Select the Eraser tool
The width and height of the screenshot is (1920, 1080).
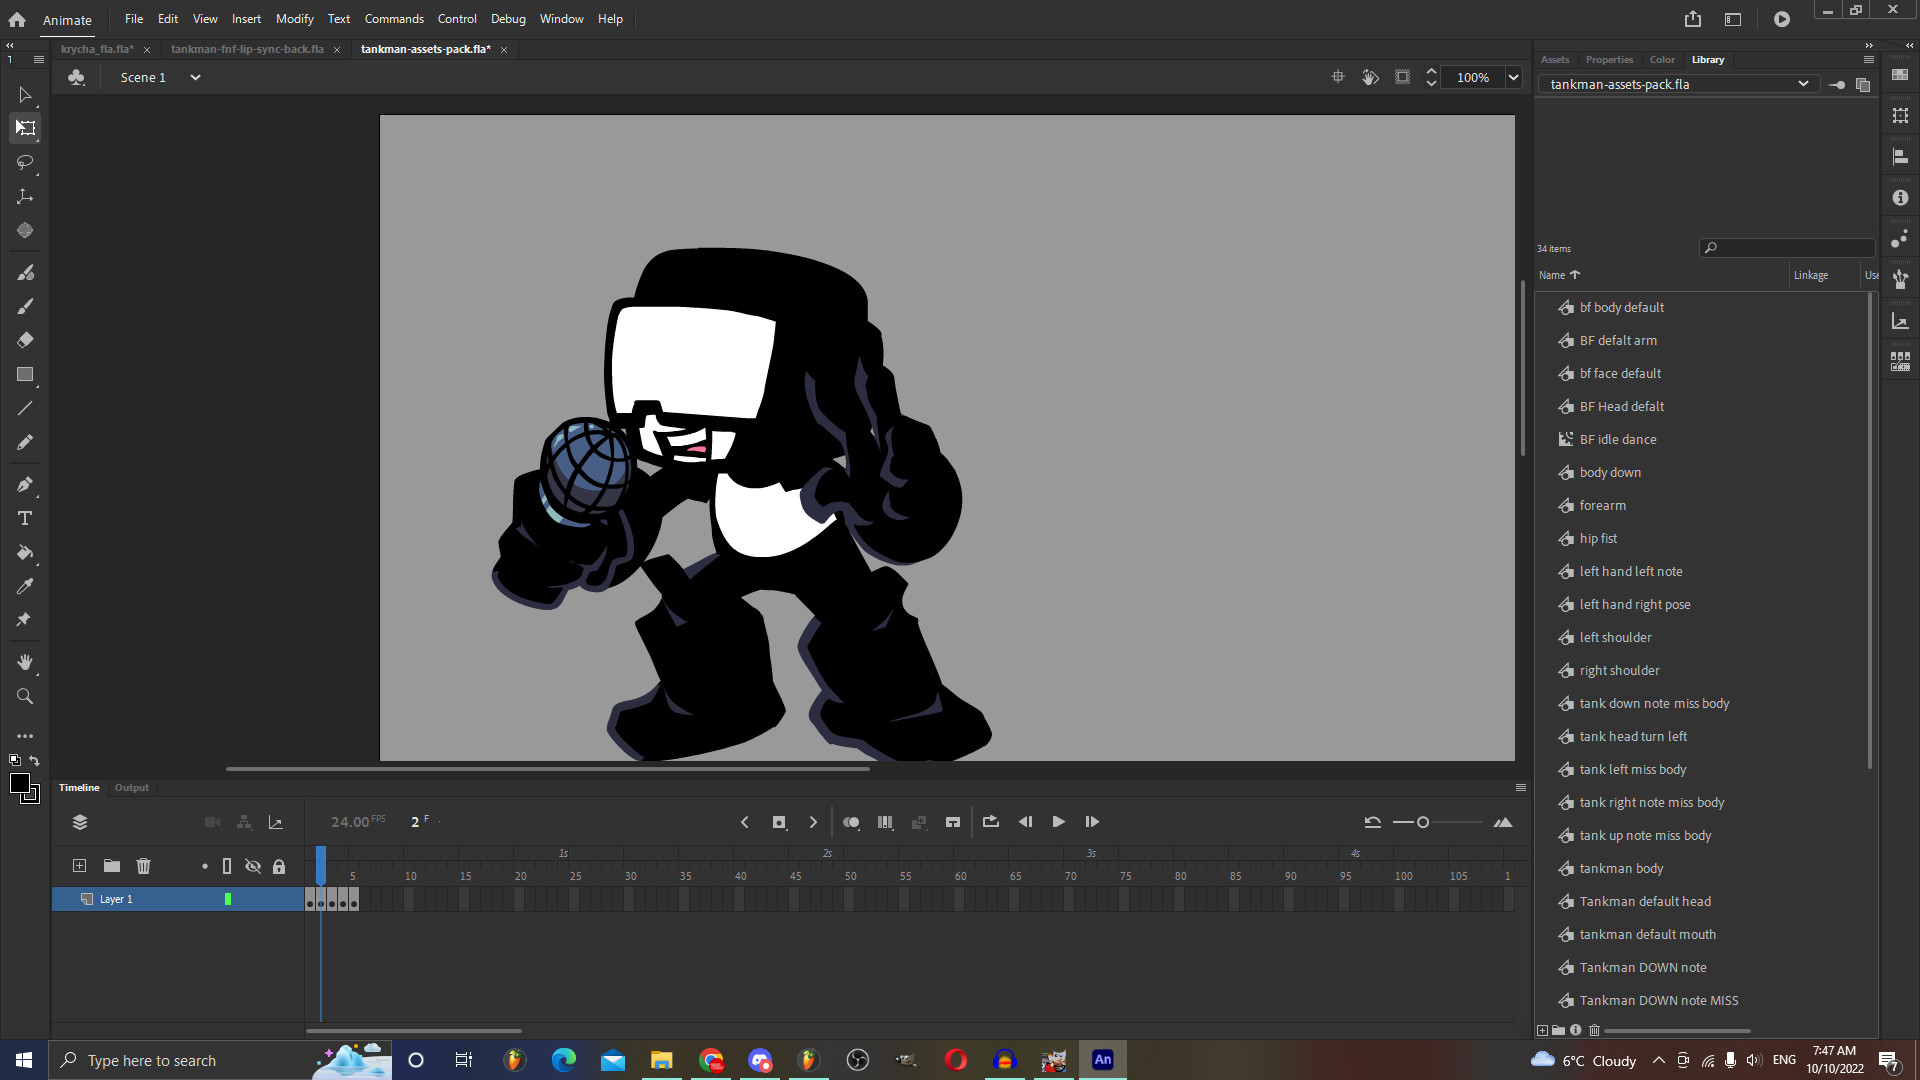(25, 340)
